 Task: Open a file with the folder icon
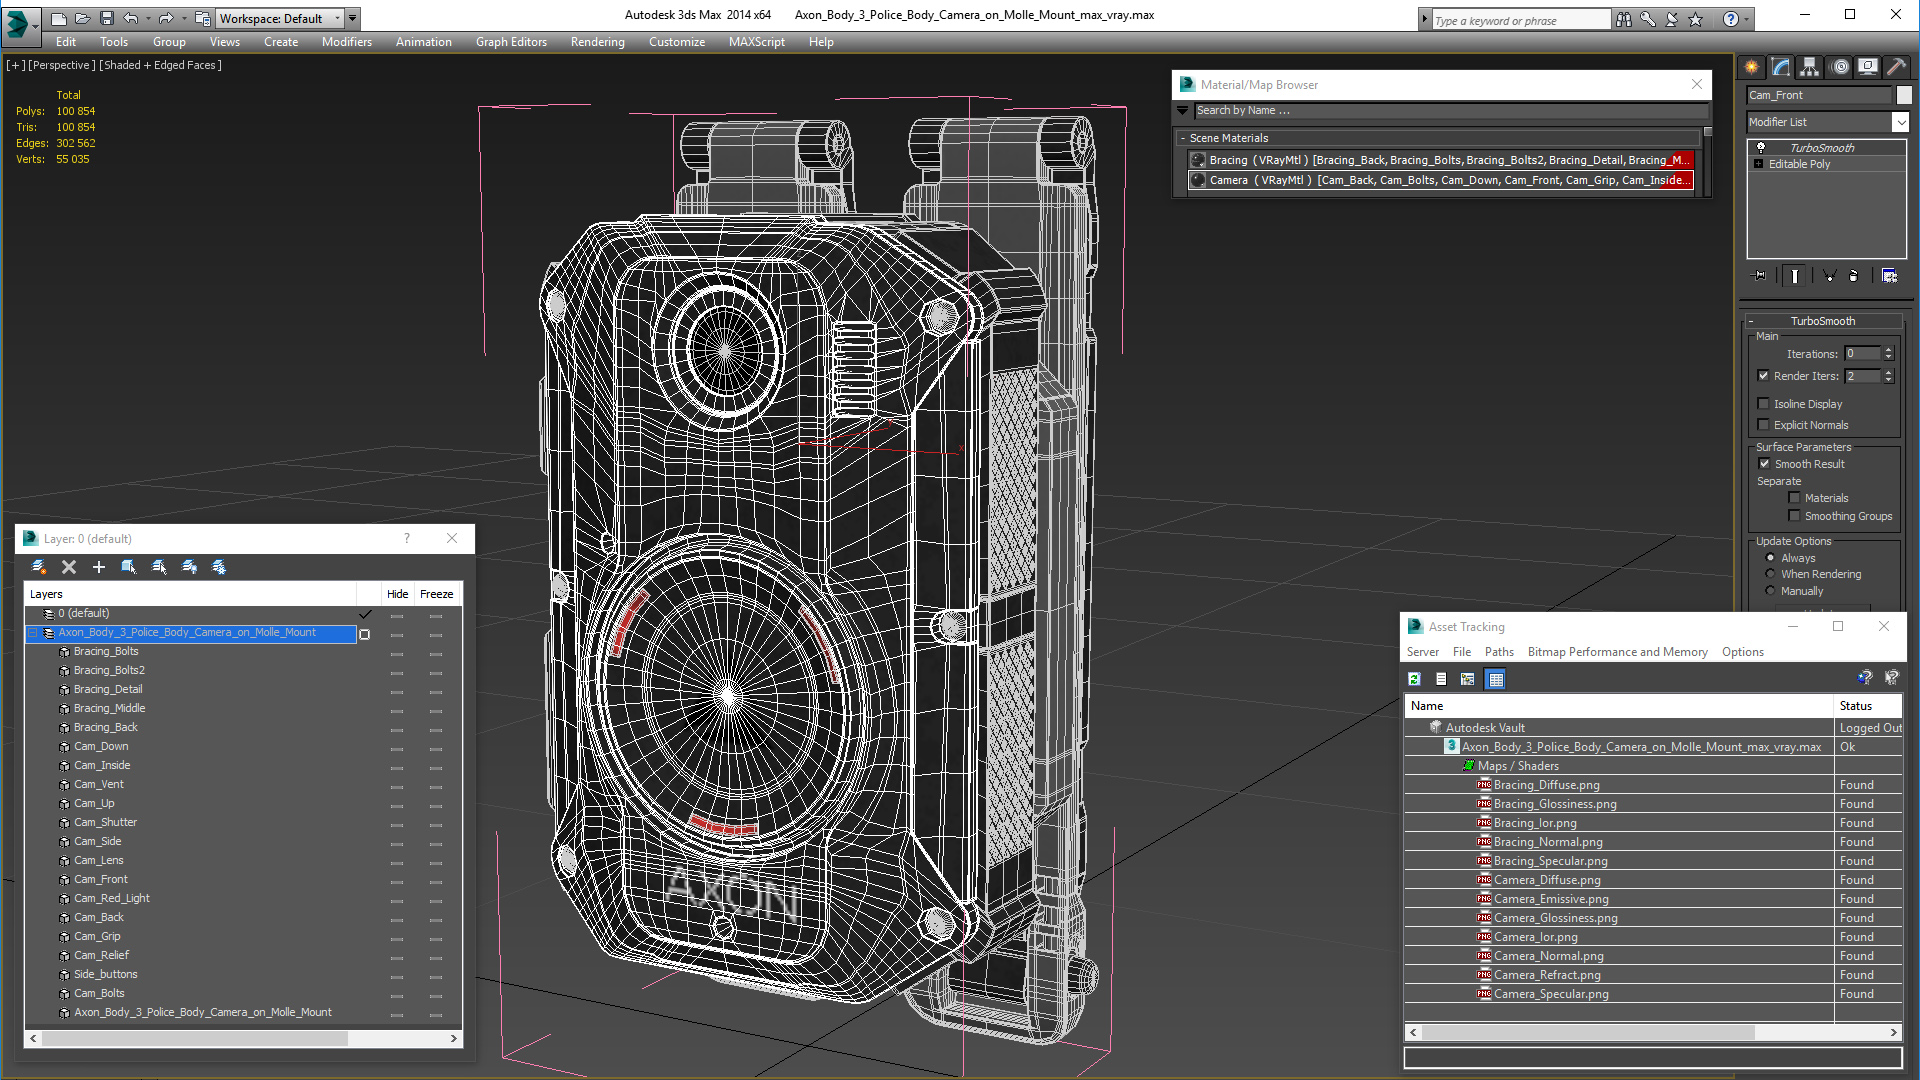pyautogui.click(x=83, y=18)
